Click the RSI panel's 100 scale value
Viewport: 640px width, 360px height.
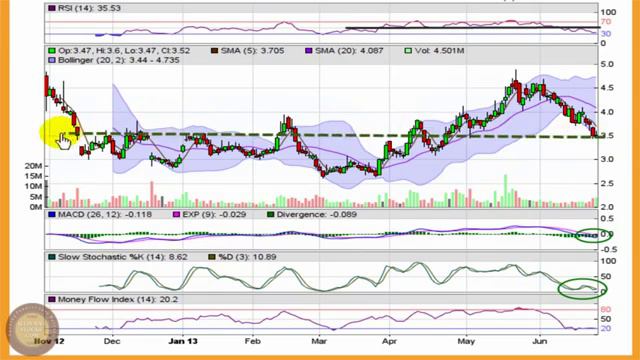(x=608, y=12)
